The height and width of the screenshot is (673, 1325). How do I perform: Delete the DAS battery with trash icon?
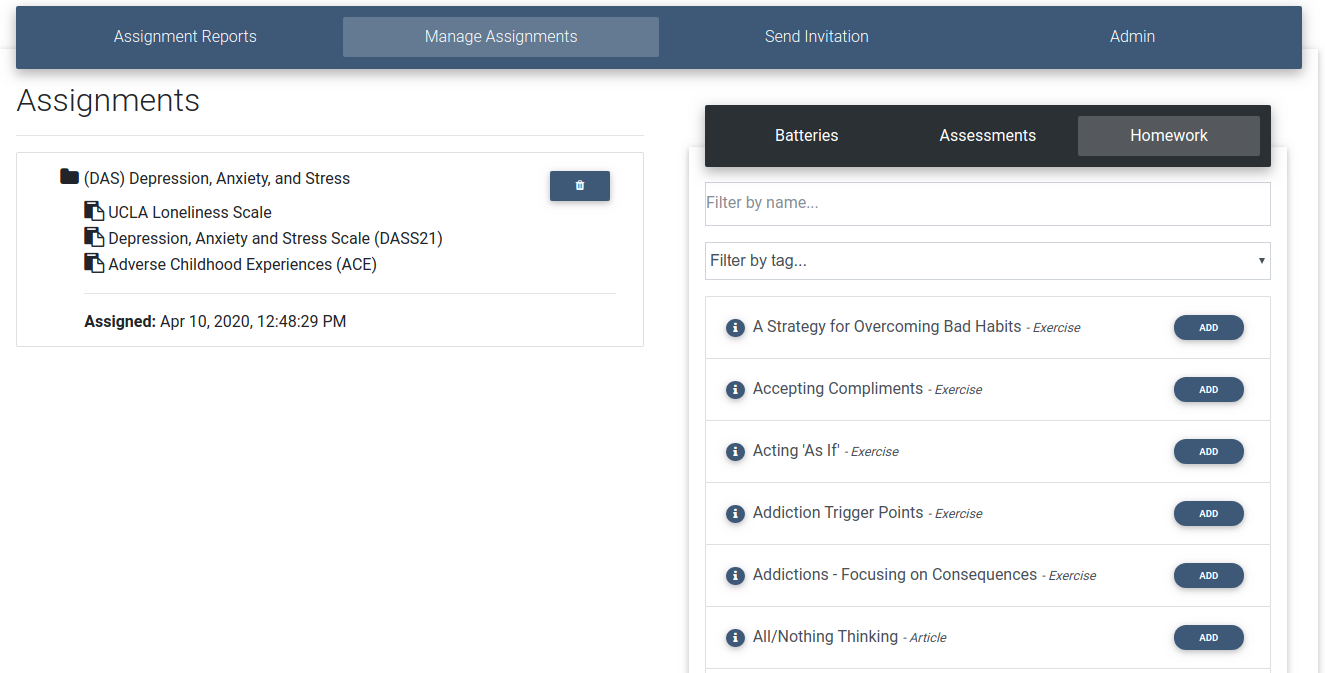(x=580, y=186)
